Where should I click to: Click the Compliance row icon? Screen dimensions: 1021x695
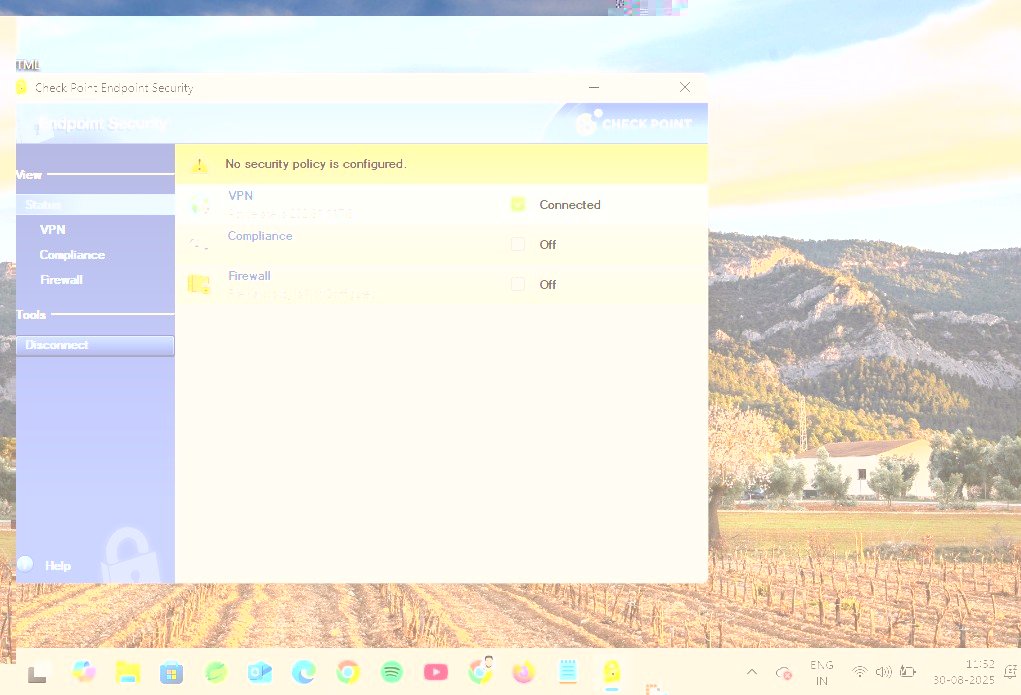[x=199, y=244]
